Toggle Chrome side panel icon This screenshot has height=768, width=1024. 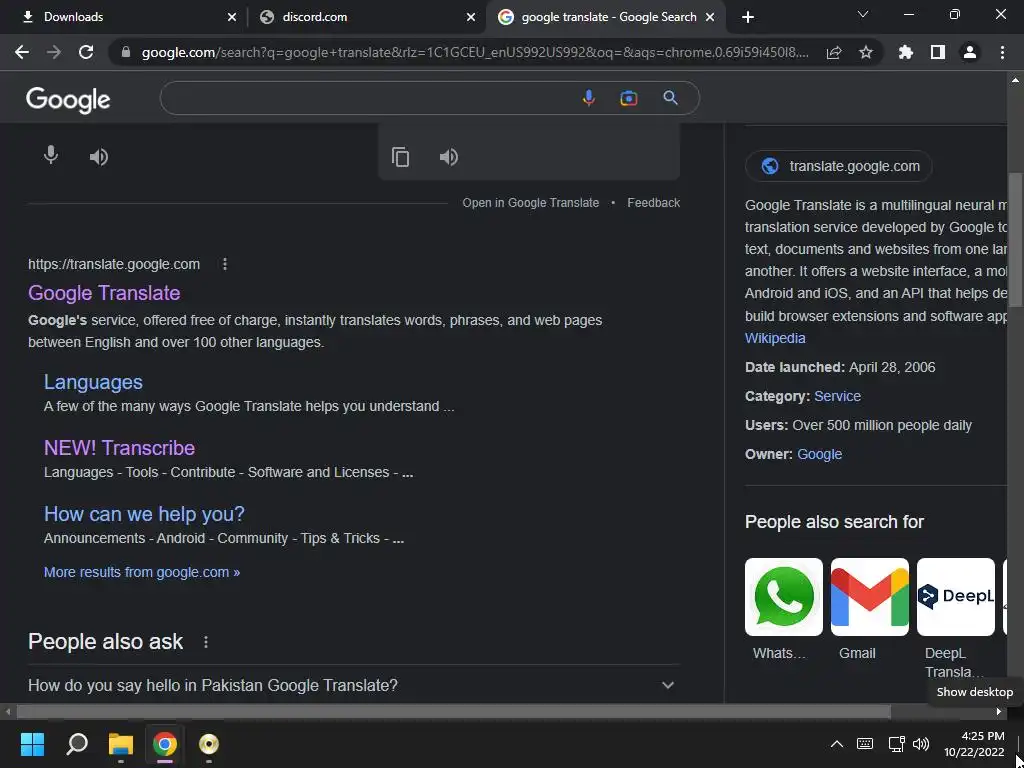click(x=938, y=52)
